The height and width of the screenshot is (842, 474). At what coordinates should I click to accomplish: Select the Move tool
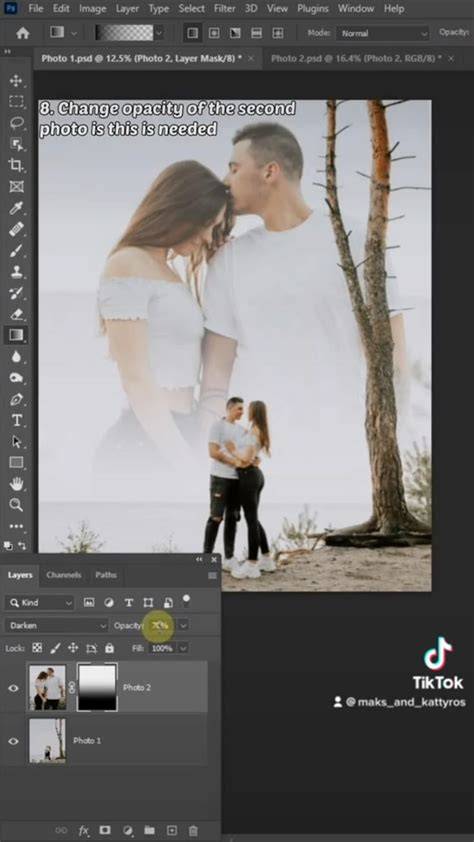(16, 81)
